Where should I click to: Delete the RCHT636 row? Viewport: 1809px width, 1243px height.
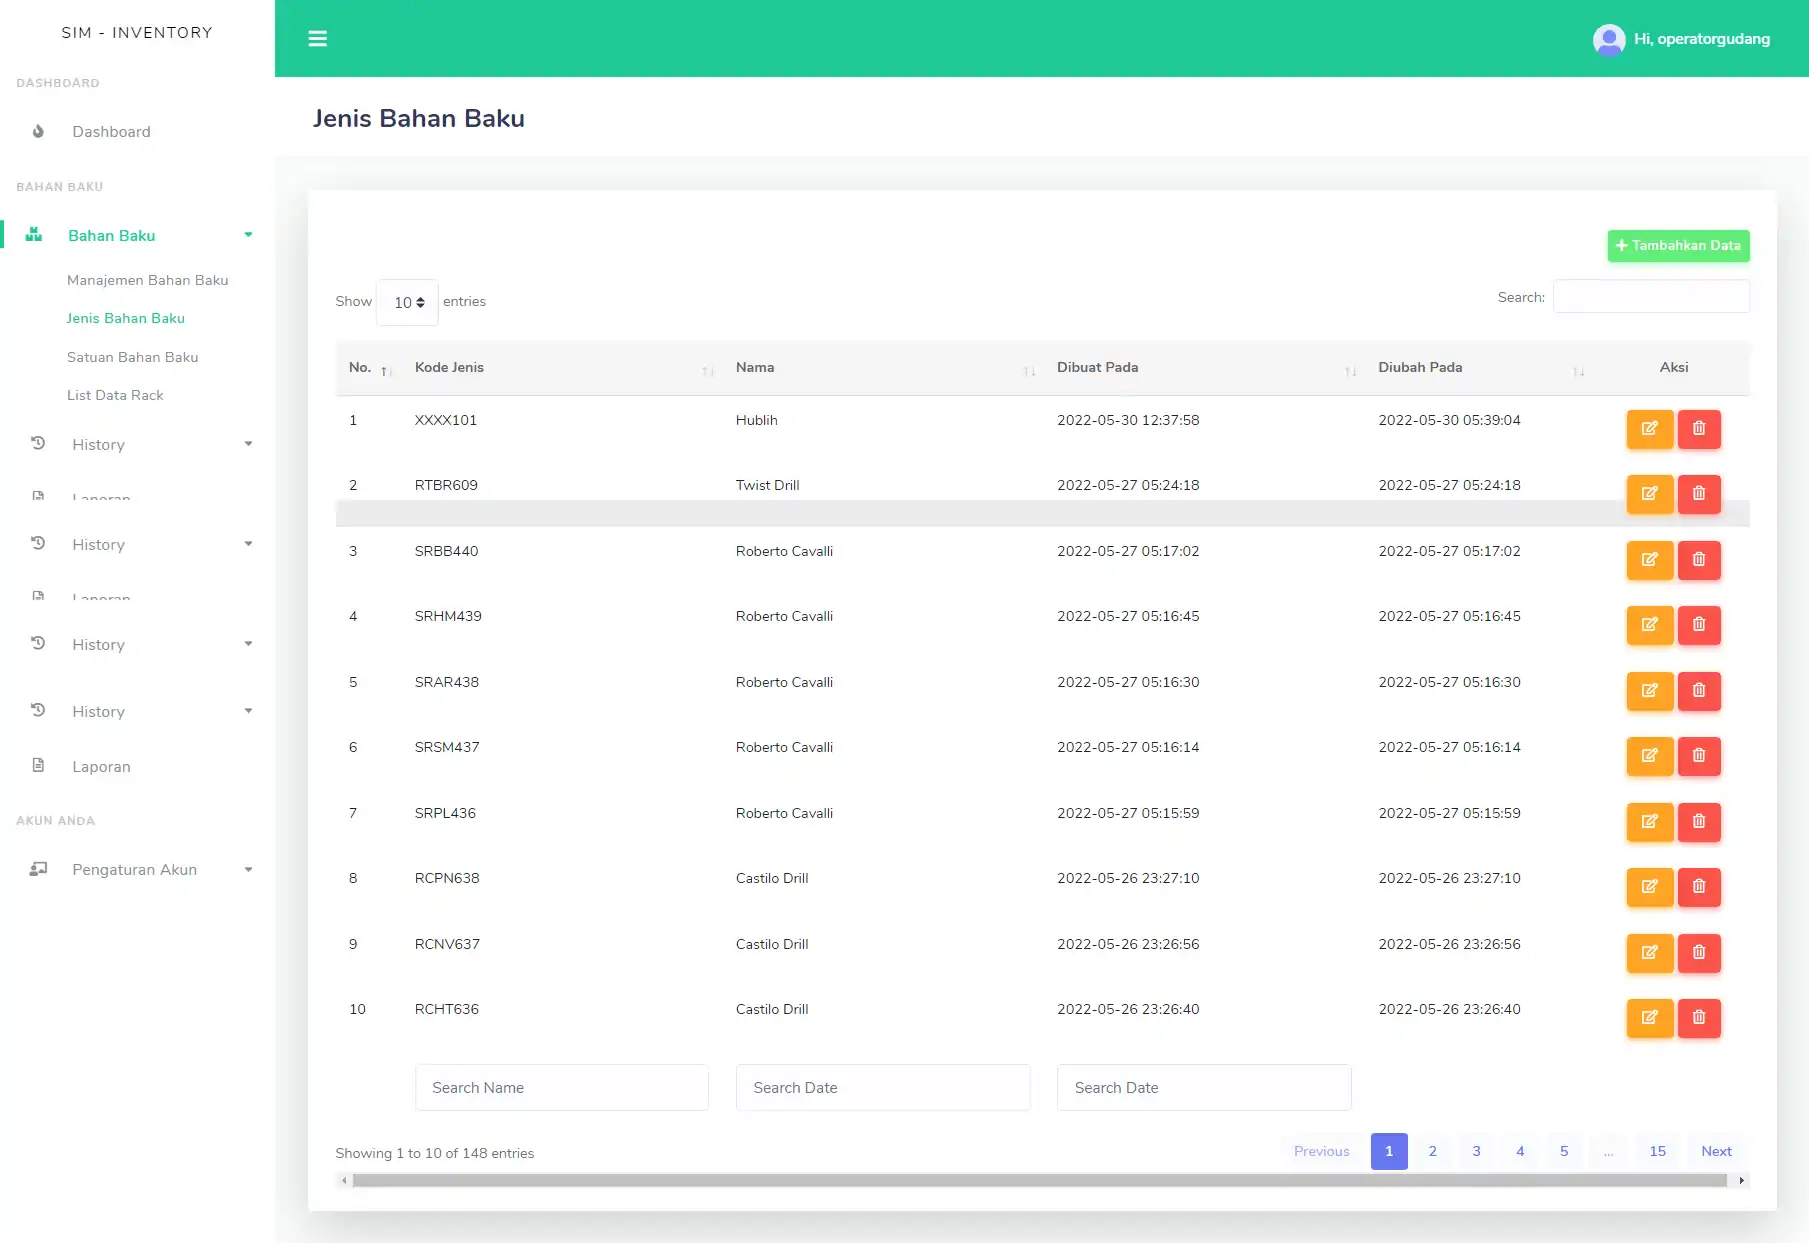1699,1018
